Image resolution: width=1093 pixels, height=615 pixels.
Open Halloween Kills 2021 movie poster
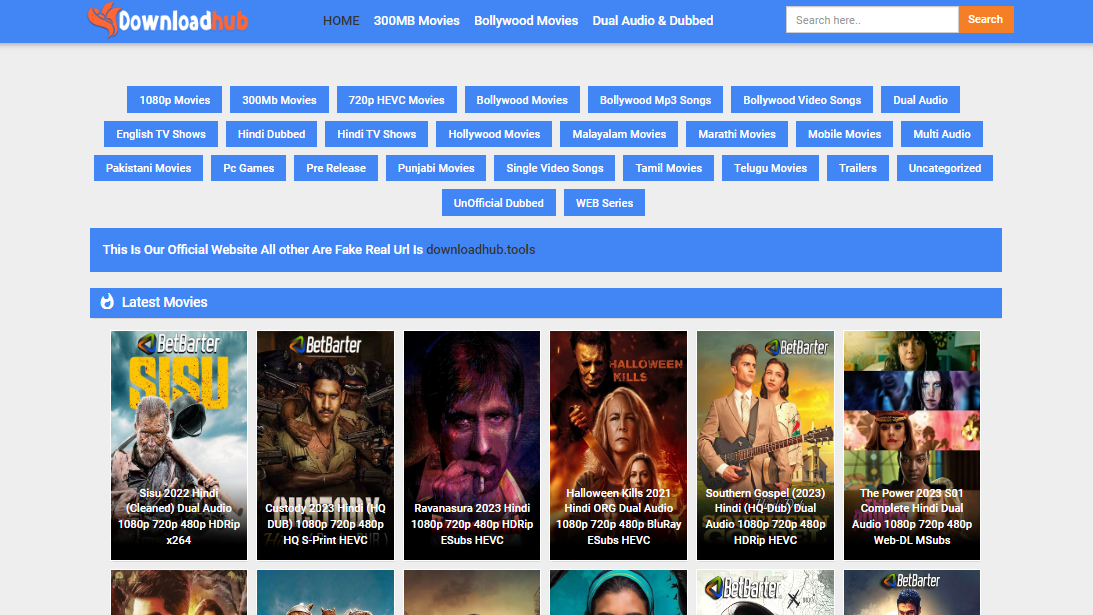tap(618, 446)
